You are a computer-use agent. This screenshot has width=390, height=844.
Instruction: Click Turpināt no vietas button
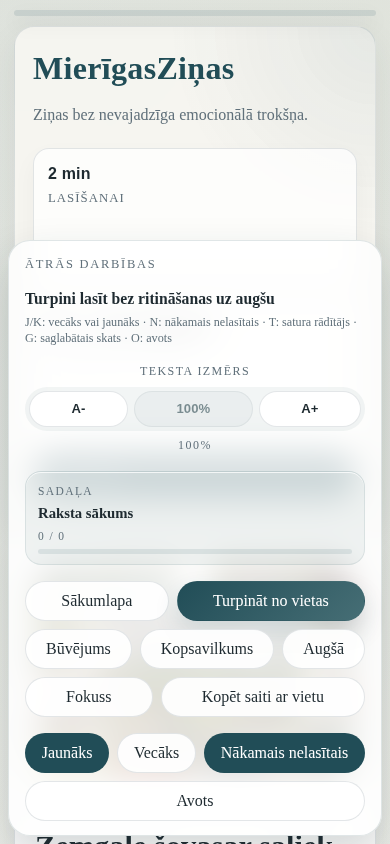click(x=271, y=601)
